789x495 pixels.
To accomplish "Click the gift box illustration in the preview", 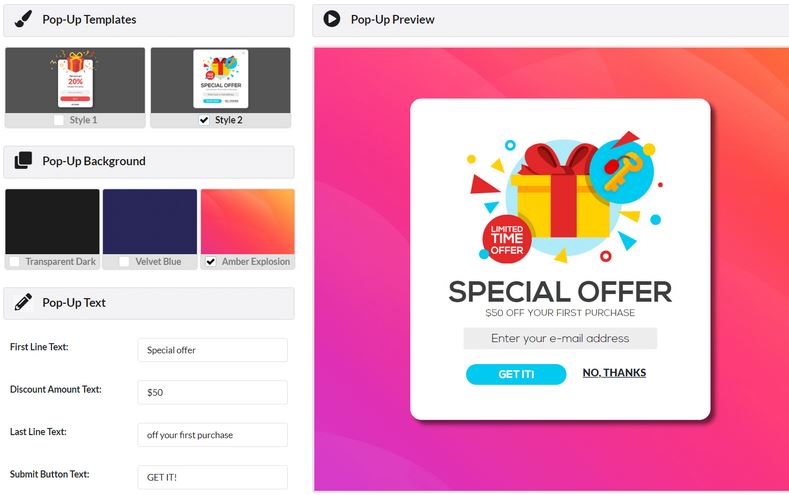I will (x=560, y=198).
